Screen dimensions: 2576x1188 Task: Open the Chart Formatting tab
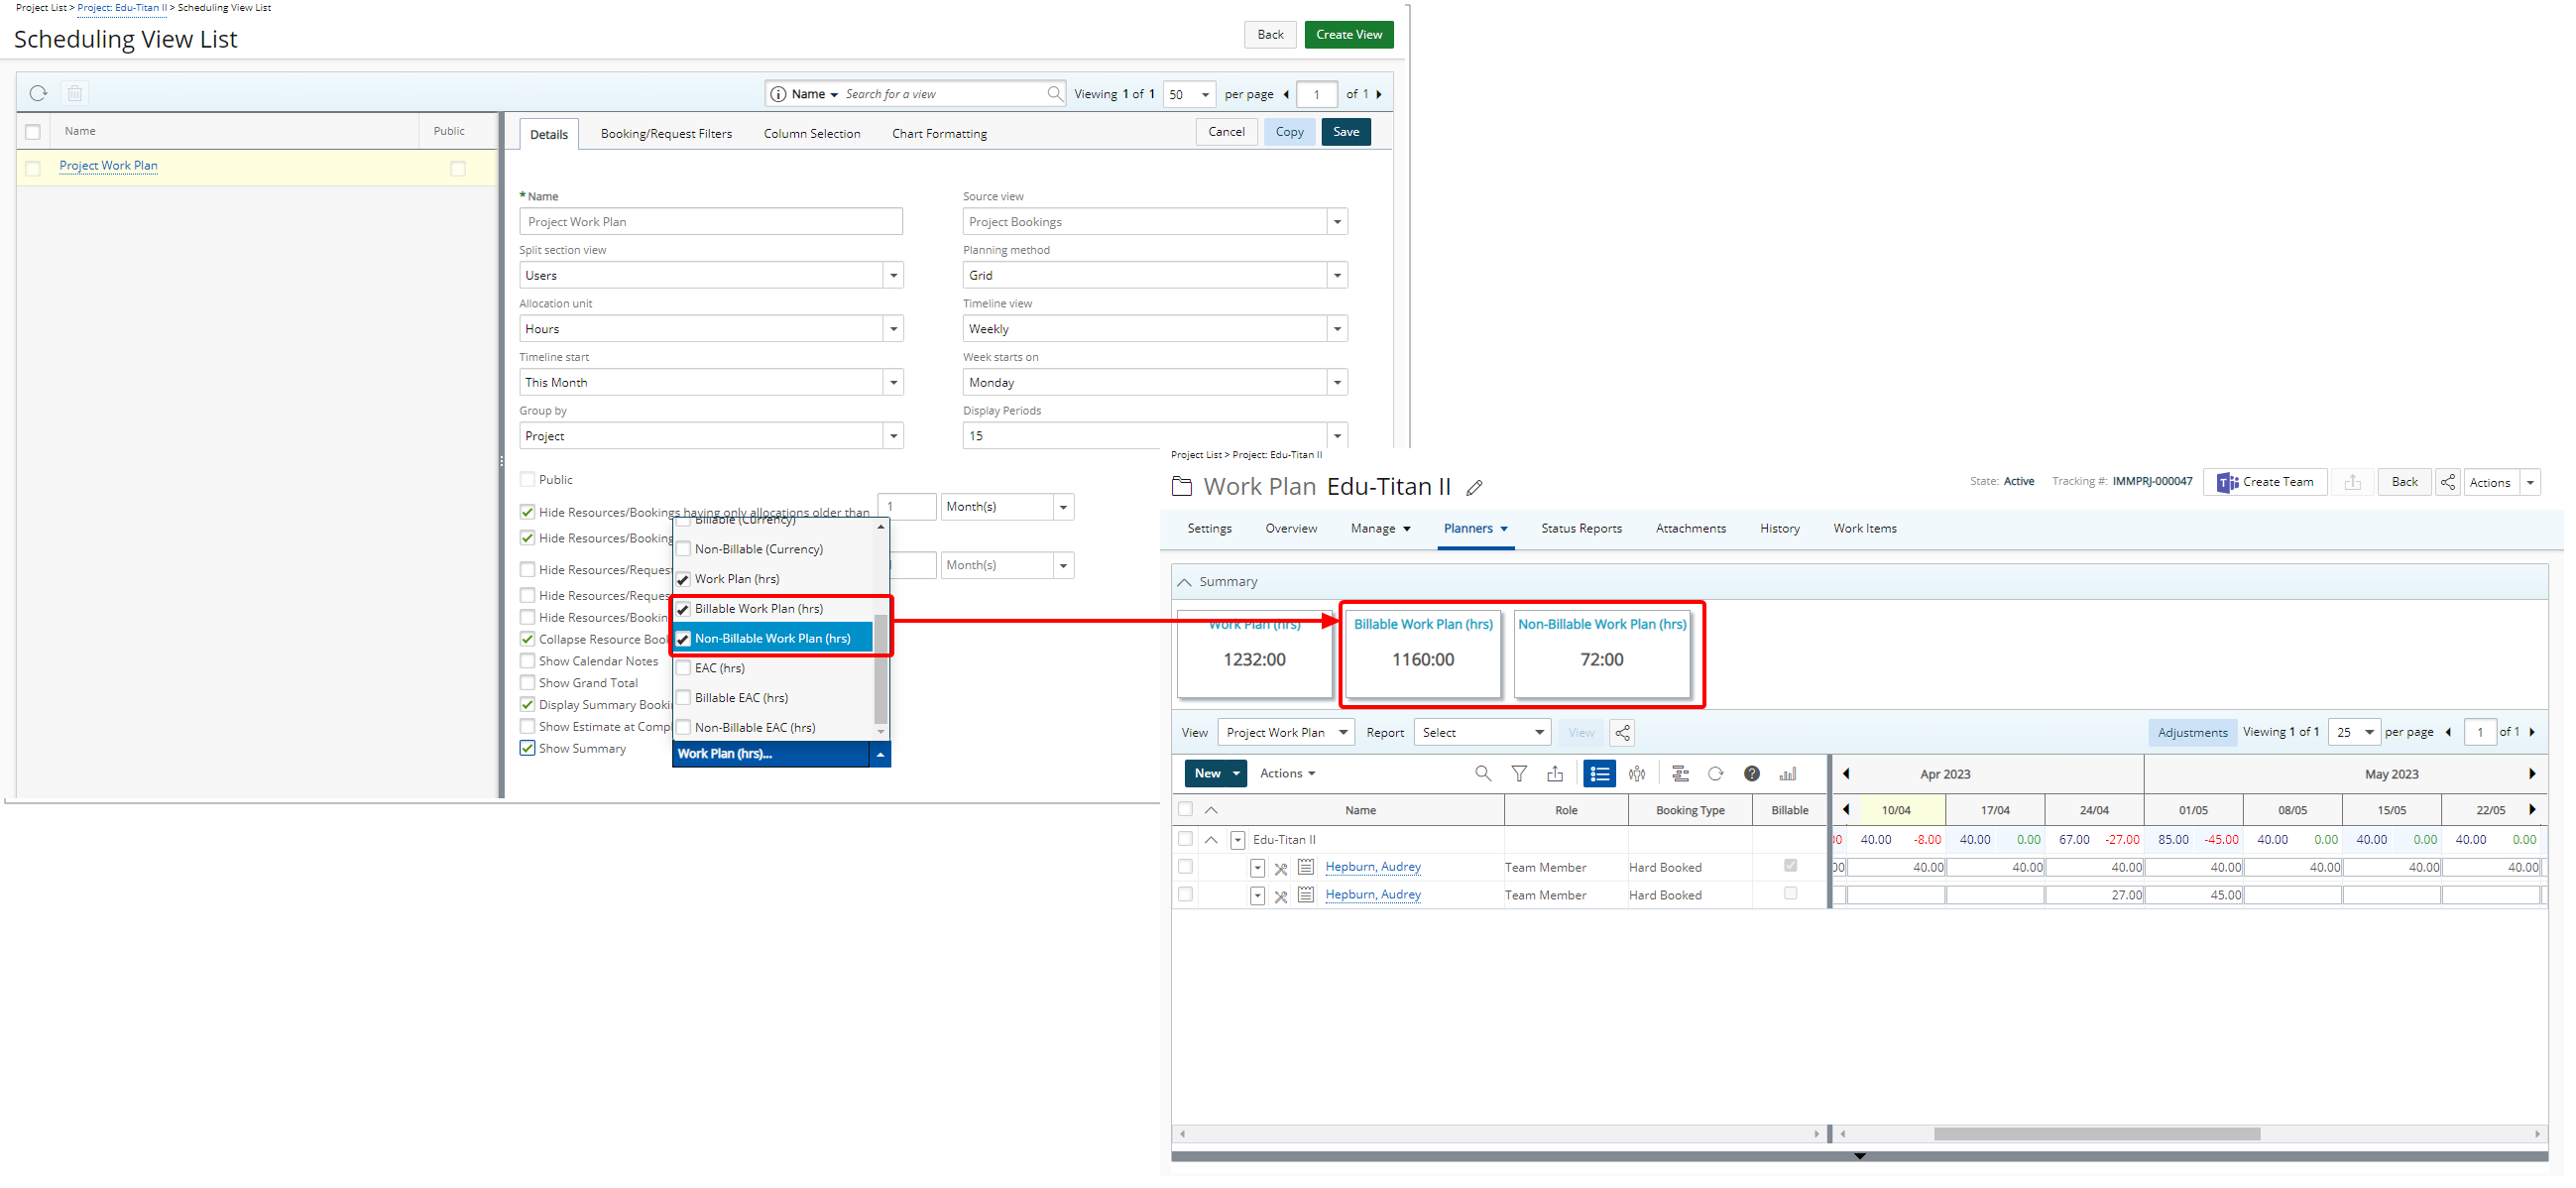coord(939,134)
